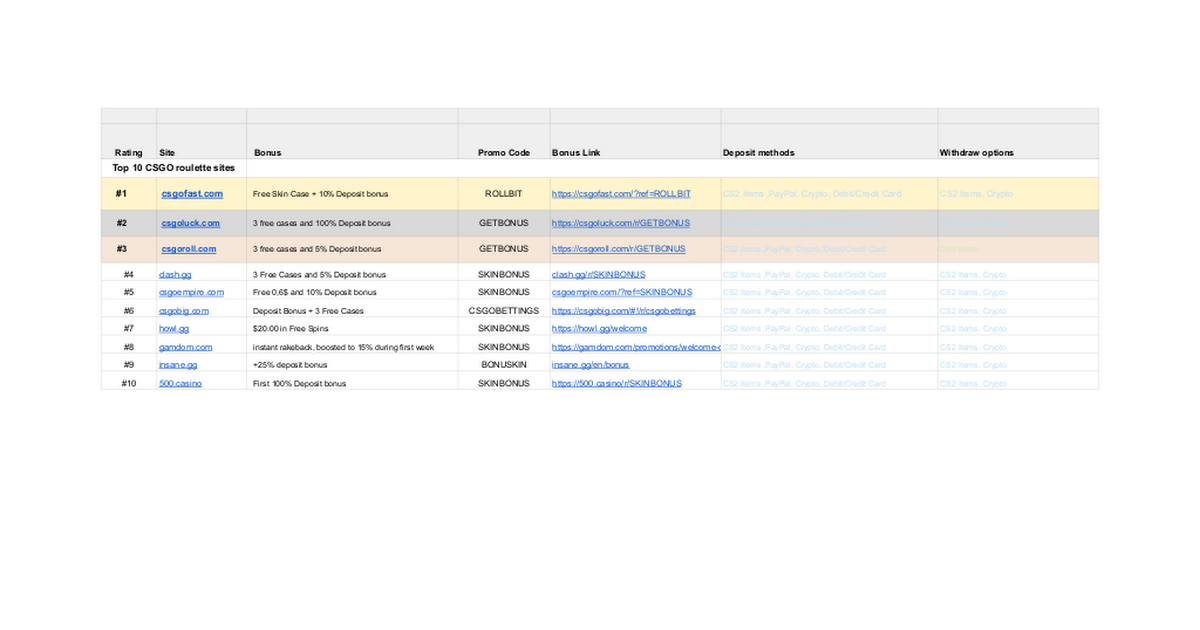1200x630 pixels.
Task: Select the ROLLBIT promo code cell
Action: click(504, 194)
